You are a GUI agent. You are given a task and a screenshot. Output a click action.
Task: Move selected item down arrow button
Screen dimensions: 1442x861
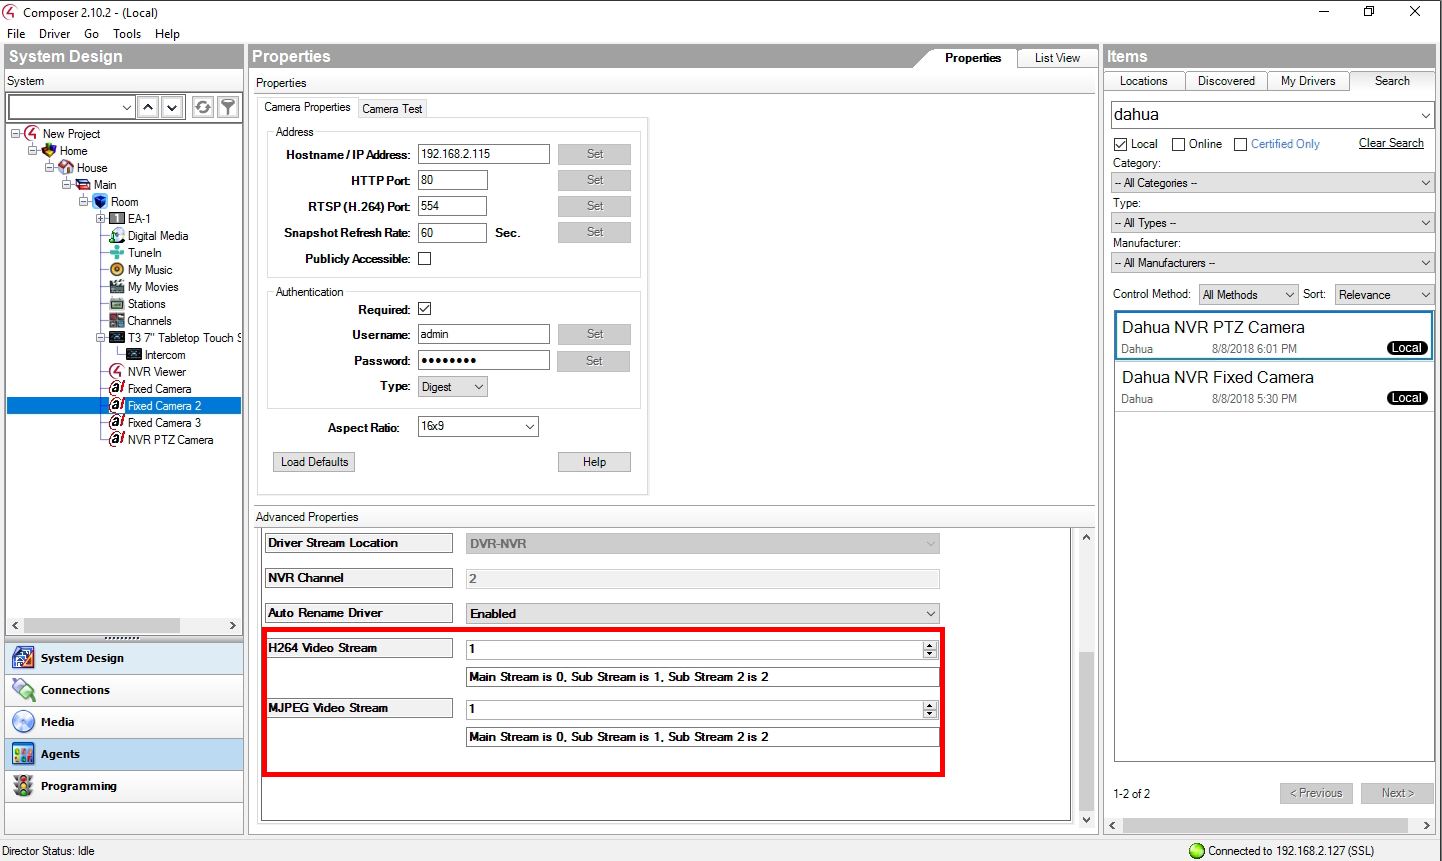173,107
